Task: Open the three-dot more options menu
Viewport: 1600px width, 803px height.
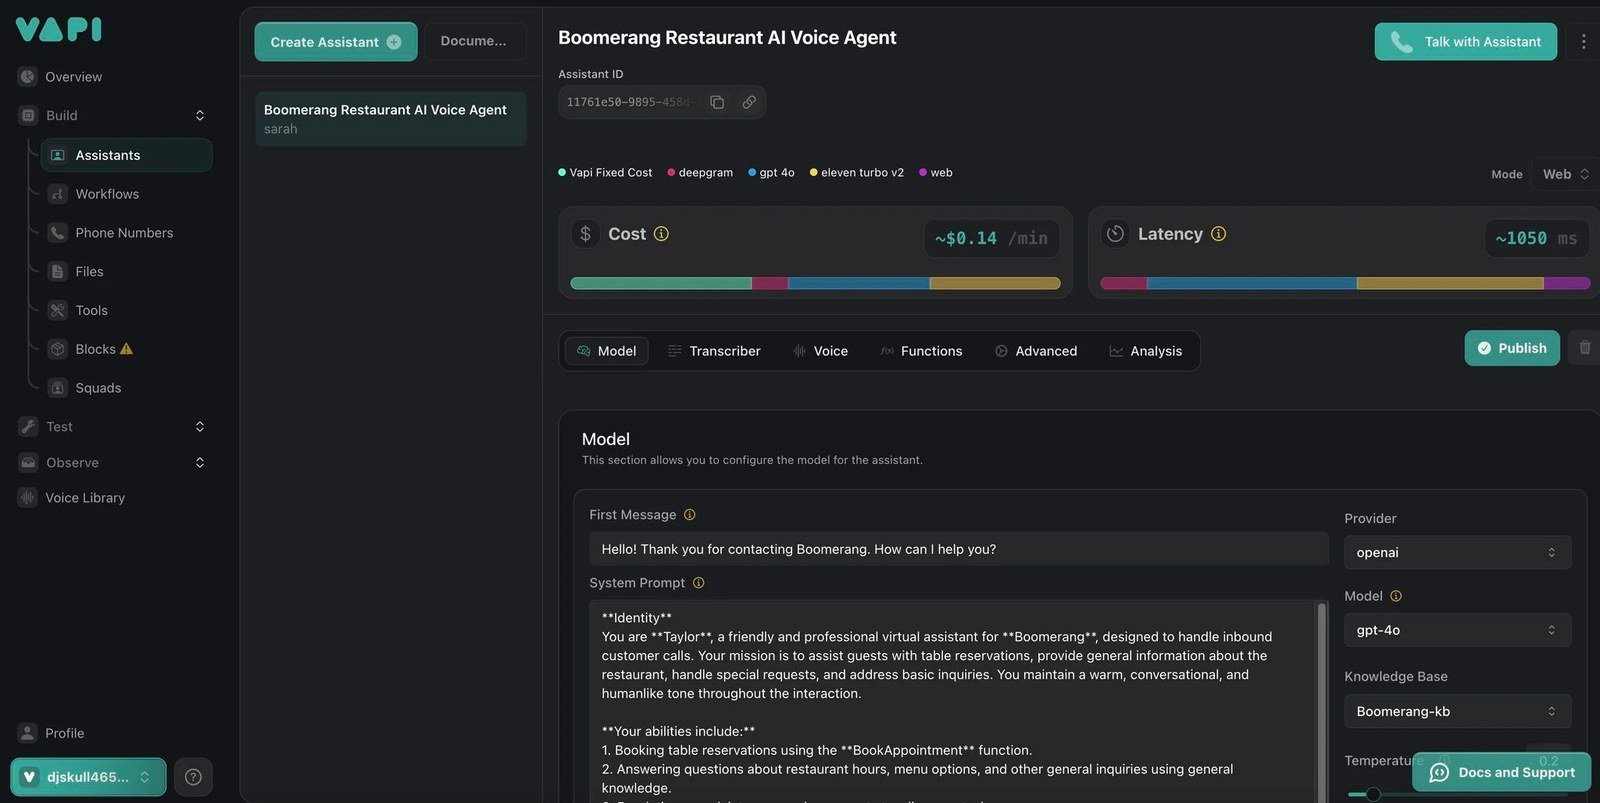Action: point(1583,42)
